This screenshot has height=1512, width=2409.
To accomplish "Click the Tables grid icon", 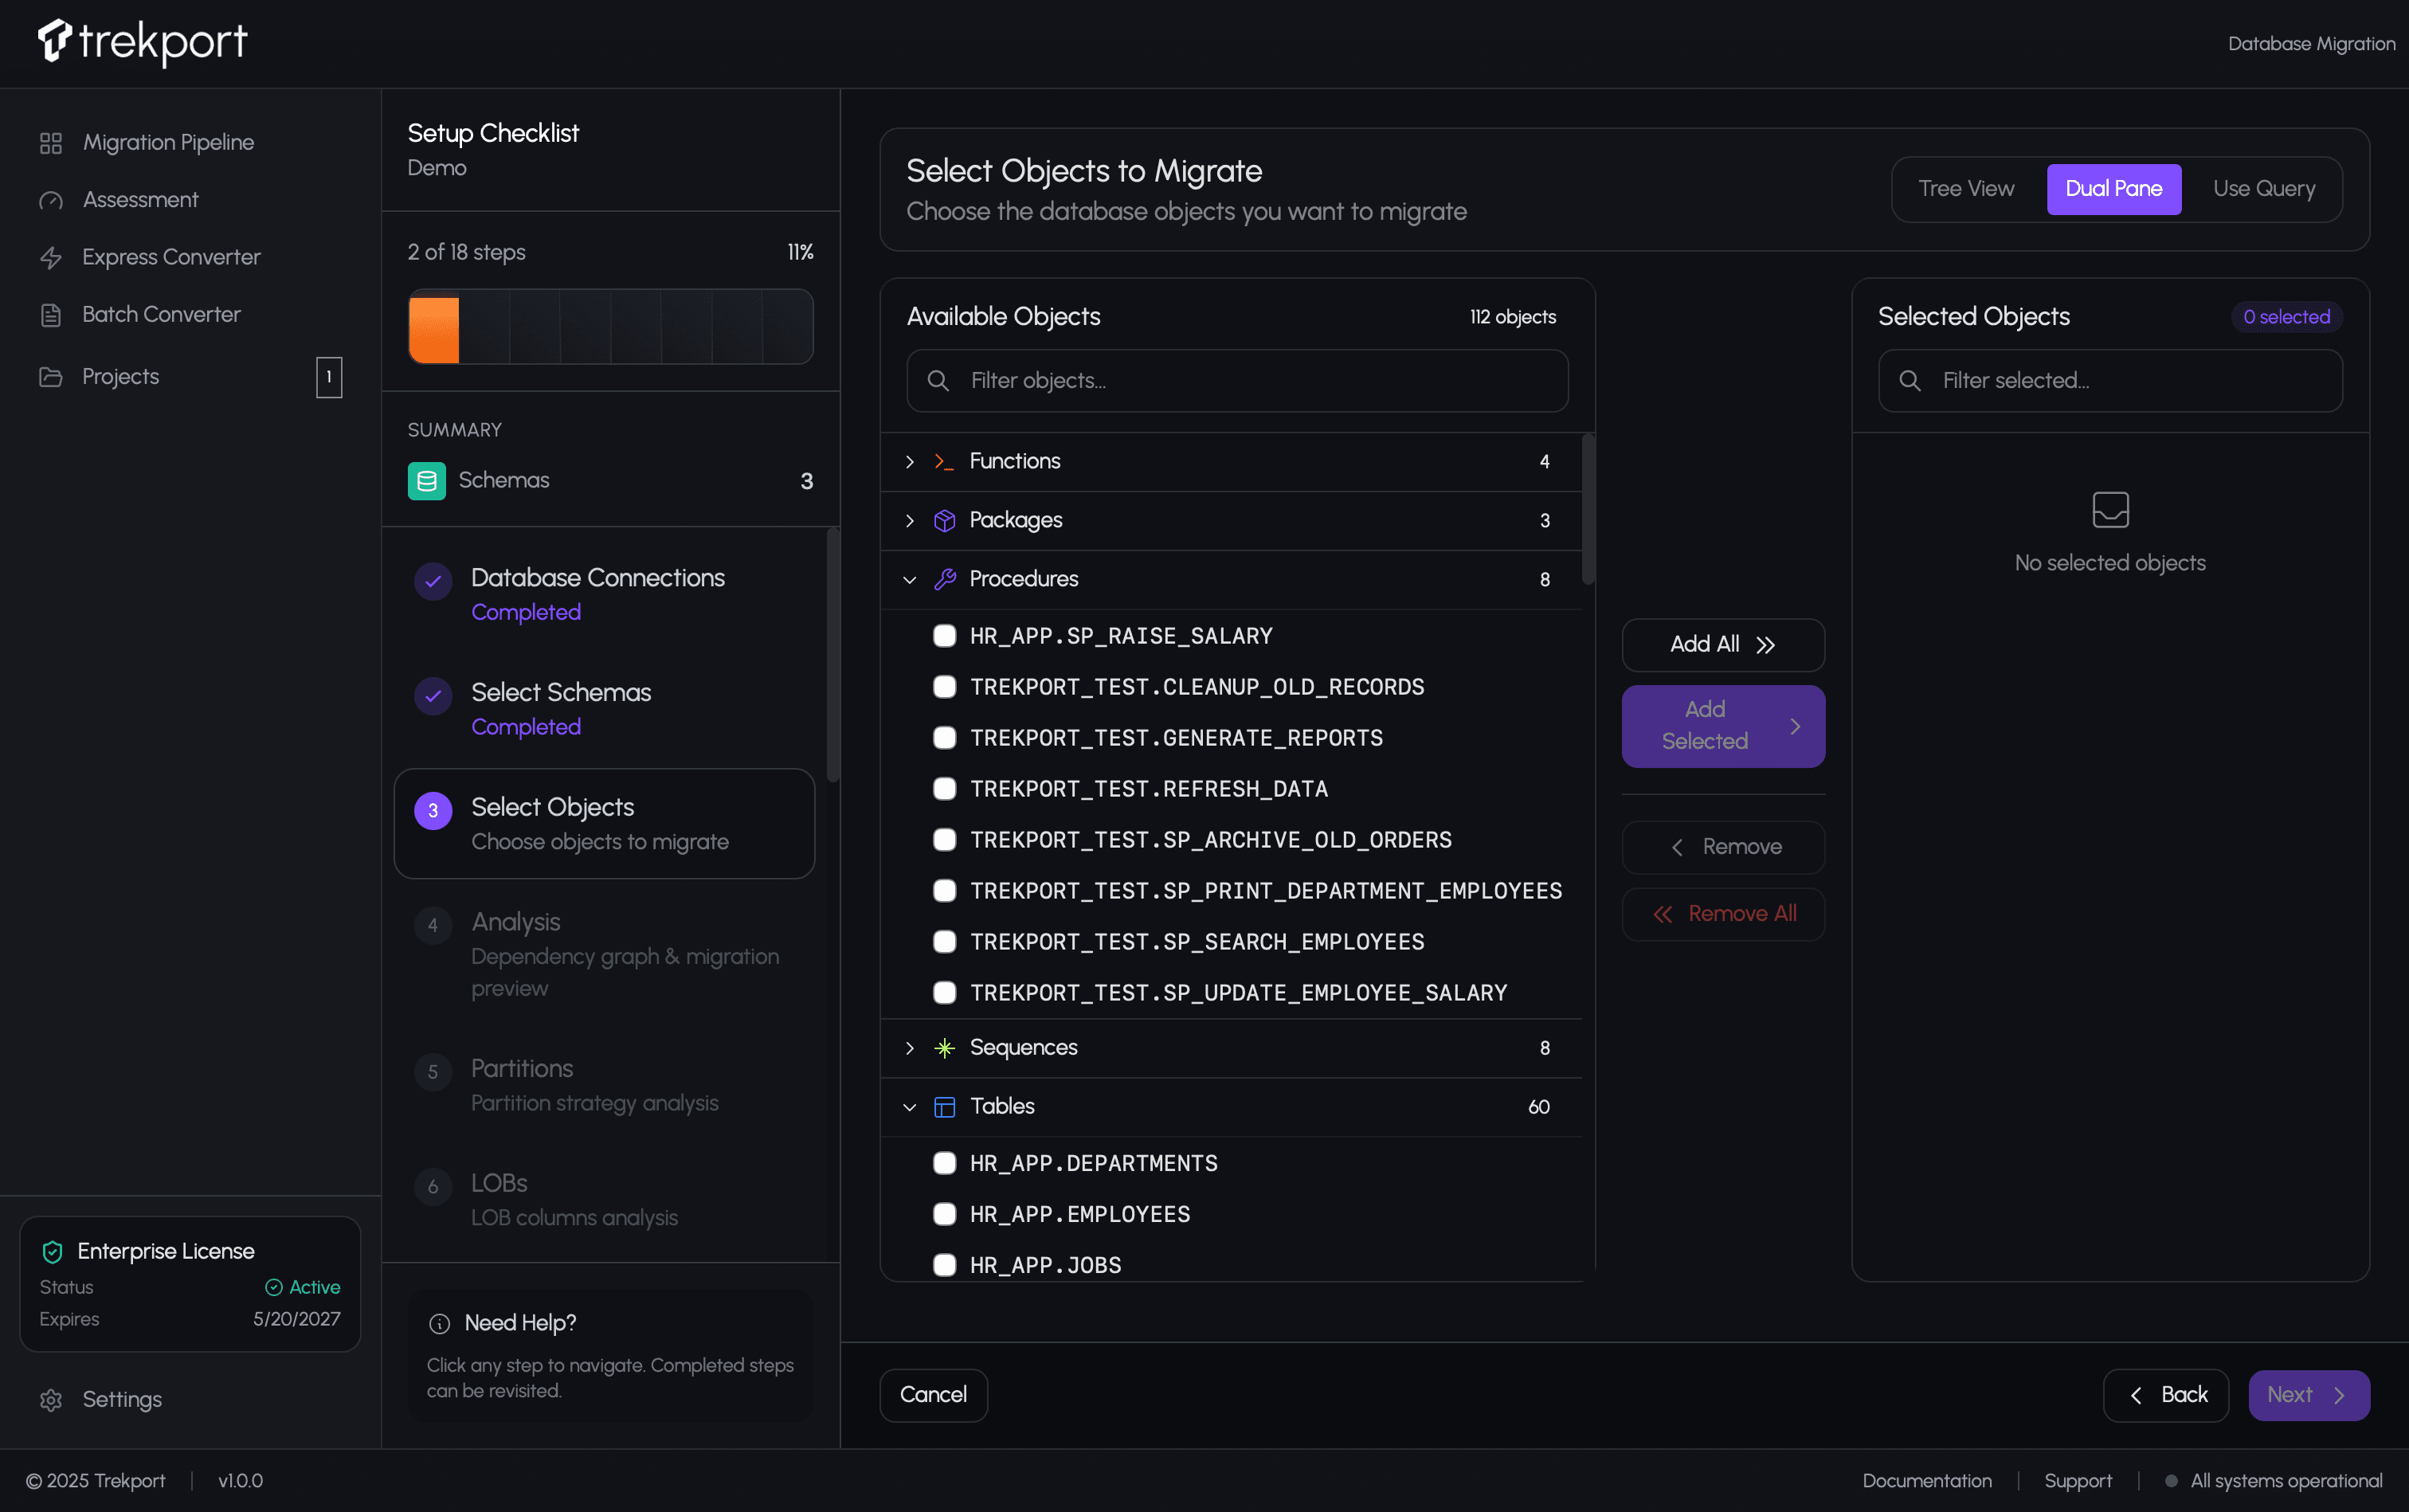I will point(944,1107).
